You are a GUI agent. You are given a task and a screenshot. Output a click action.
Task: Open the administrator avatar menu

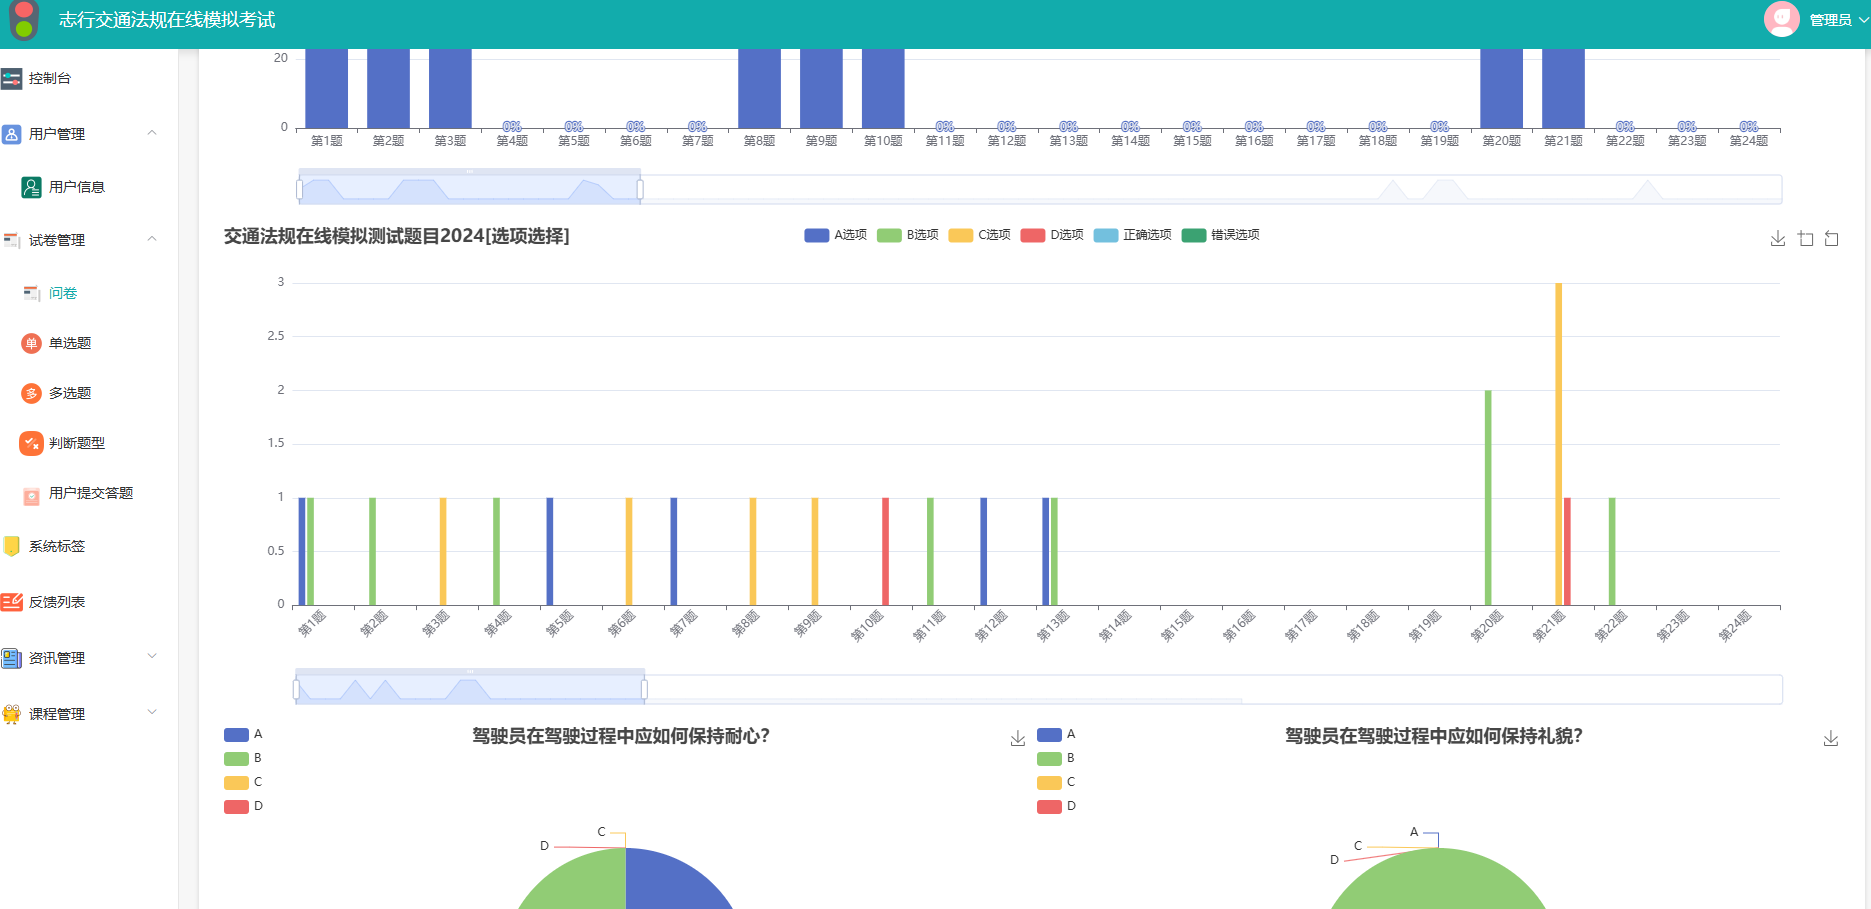pyautogui.click(x=1781, y=19)
